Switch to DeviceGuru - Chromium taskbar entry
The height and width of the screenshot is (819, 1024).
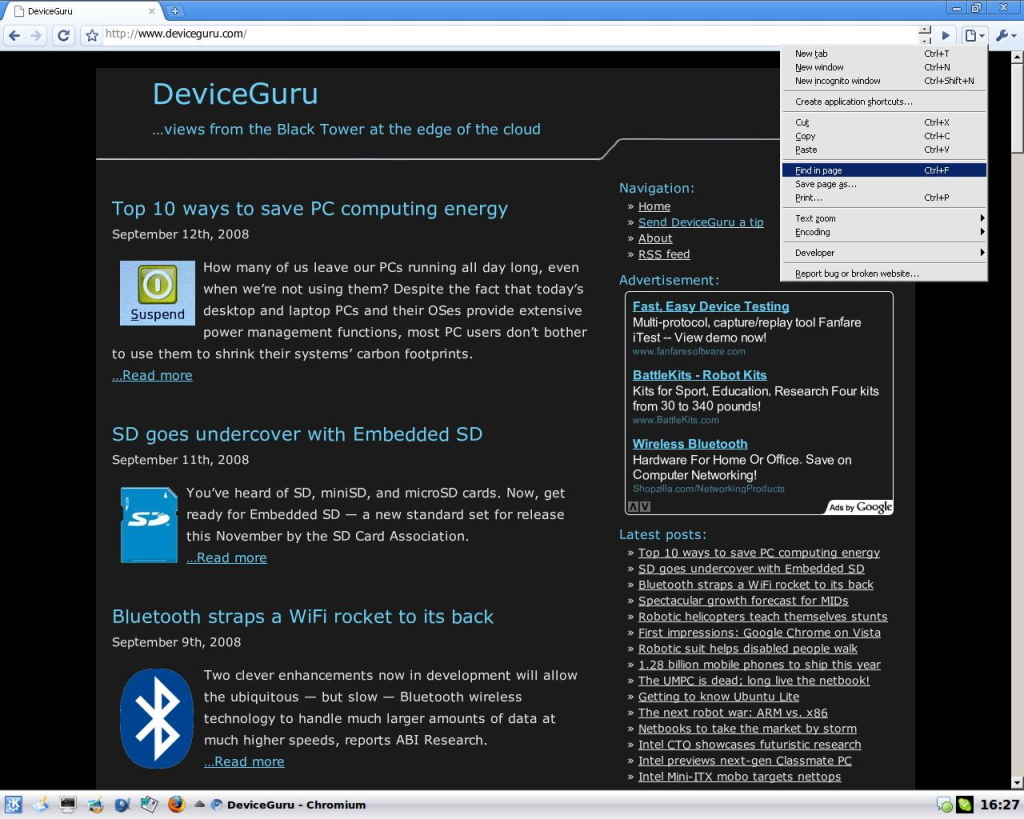pos(288,805)
